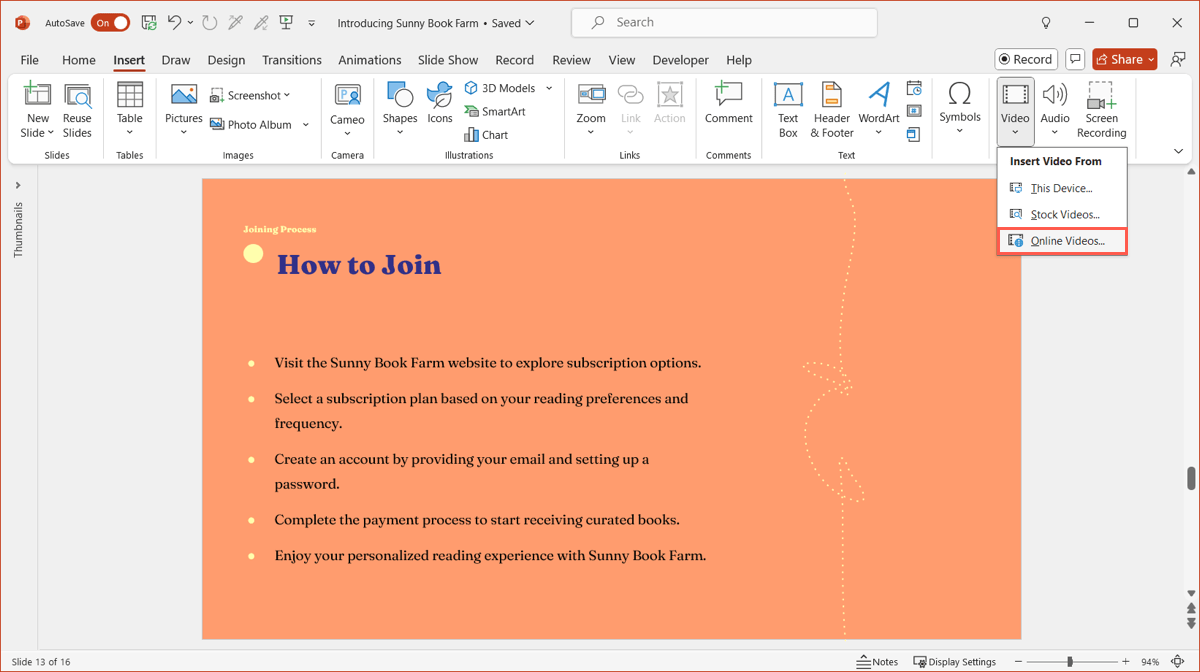Toggle Notes pane in status bar
This screenshot has height=672, width=1200.
(877, 661)
